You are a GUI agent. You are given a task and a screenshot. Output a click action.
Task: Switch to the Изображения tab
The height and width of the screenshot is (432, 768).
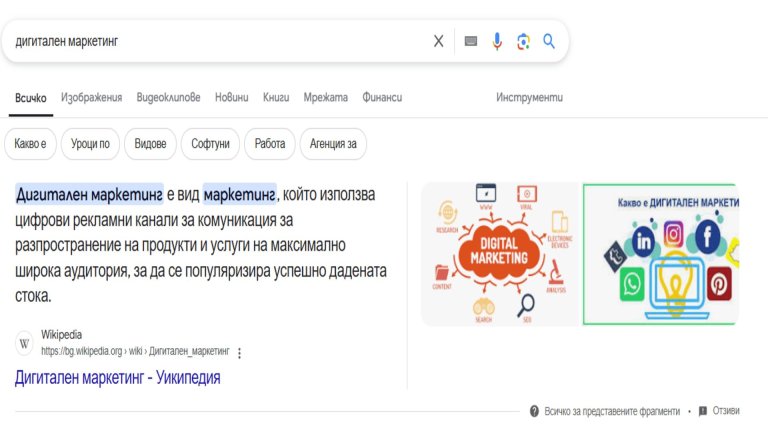(91, 97)
